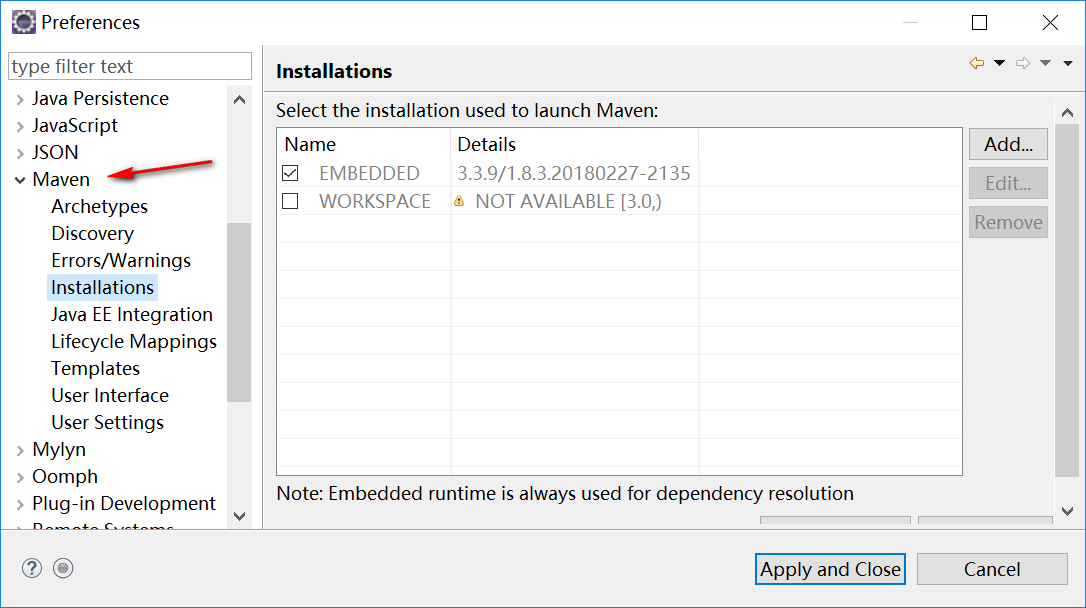Expand the Mylyn tree node

coord(20,450)
